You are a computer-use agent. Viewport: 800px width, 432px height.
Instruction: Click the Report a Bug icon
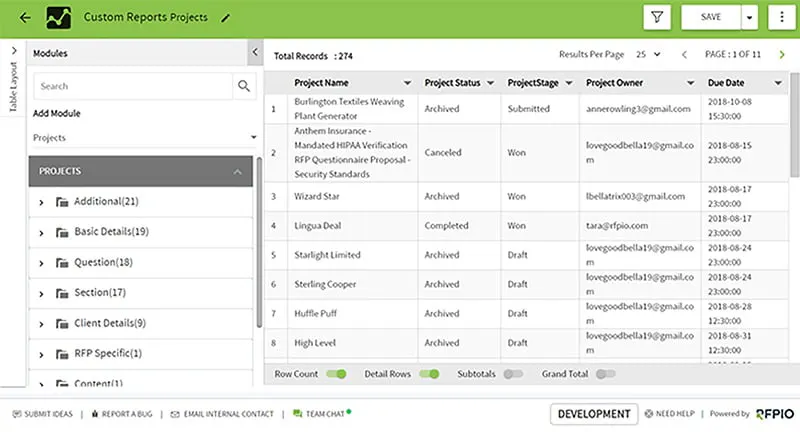click(x=95, y=414)
